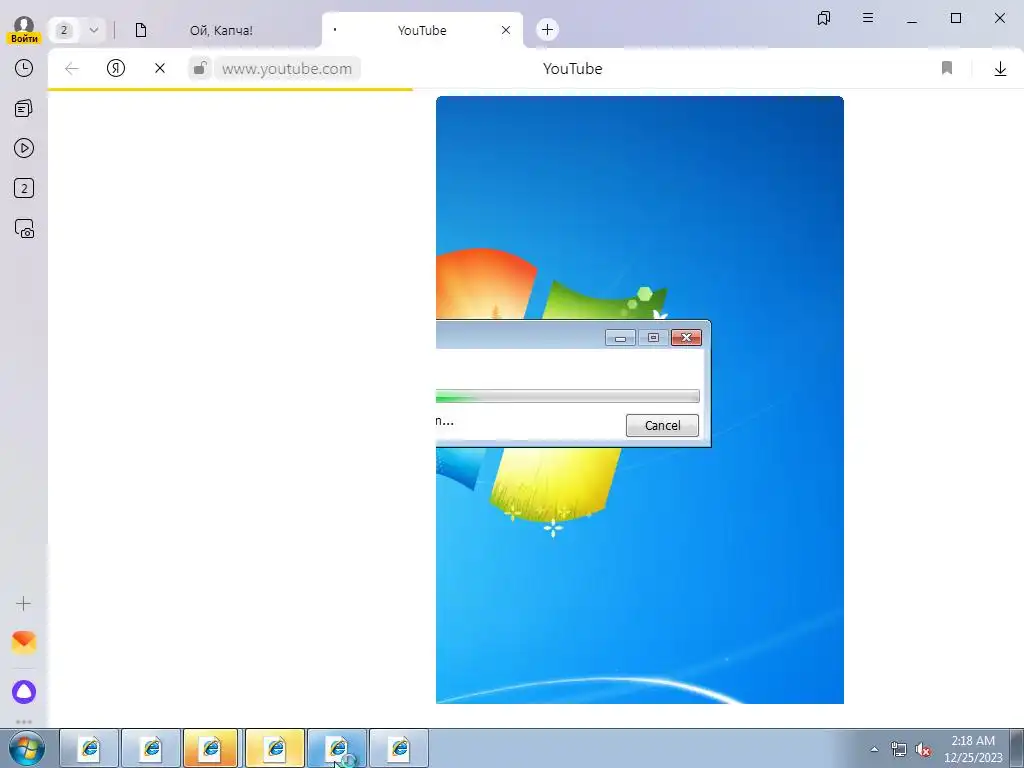Screen dimensions: 1024x768
Task: Click the network tray icon
Action: [x=899, y=750]
